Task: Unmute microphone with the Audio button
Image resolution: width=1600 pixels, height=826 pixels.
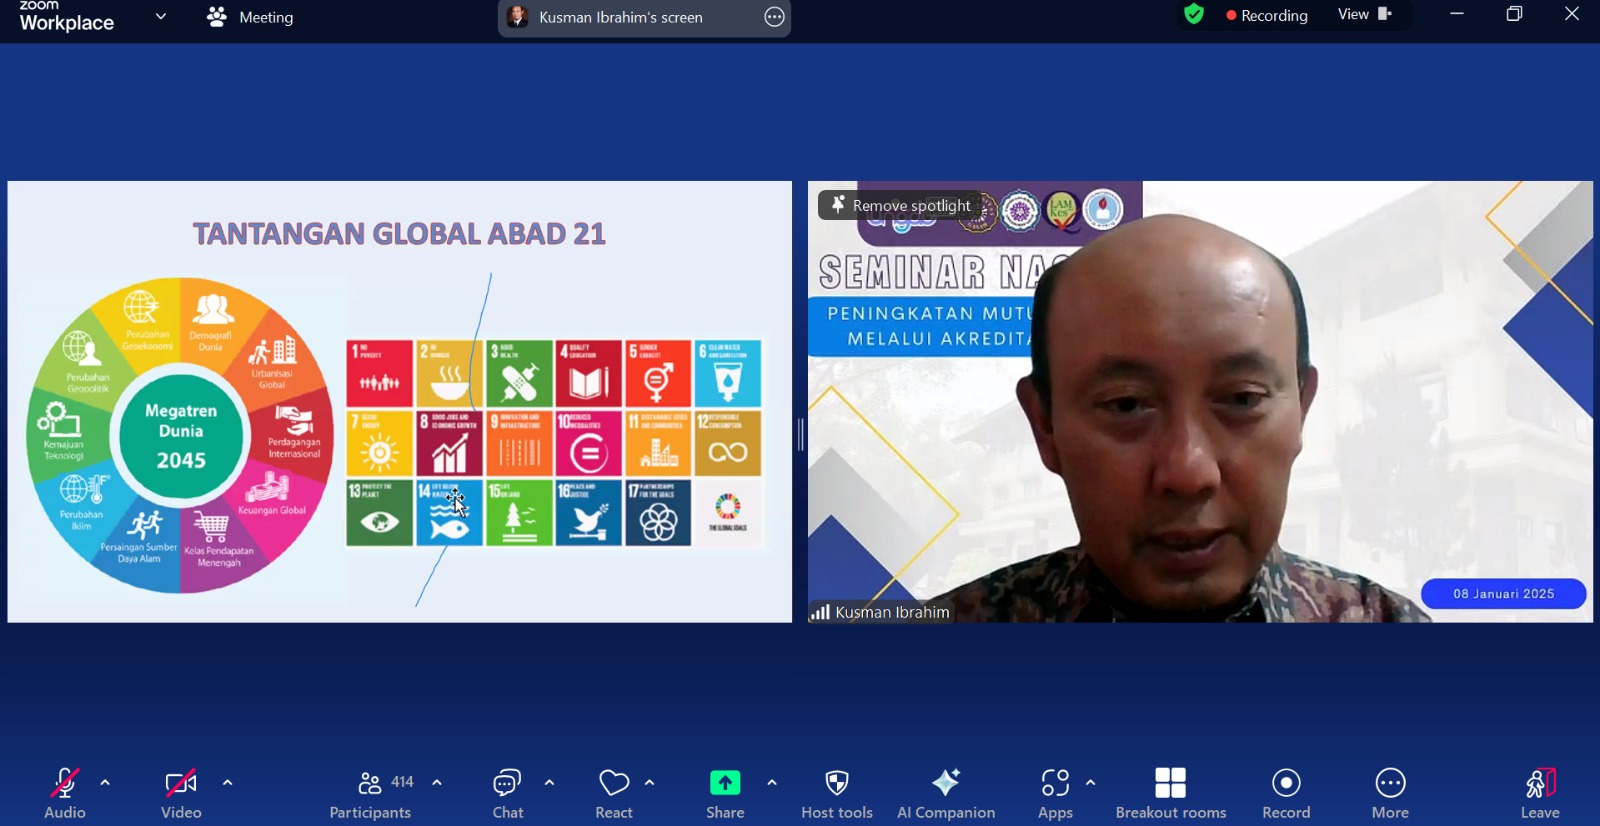Action: tap(65, 793)
